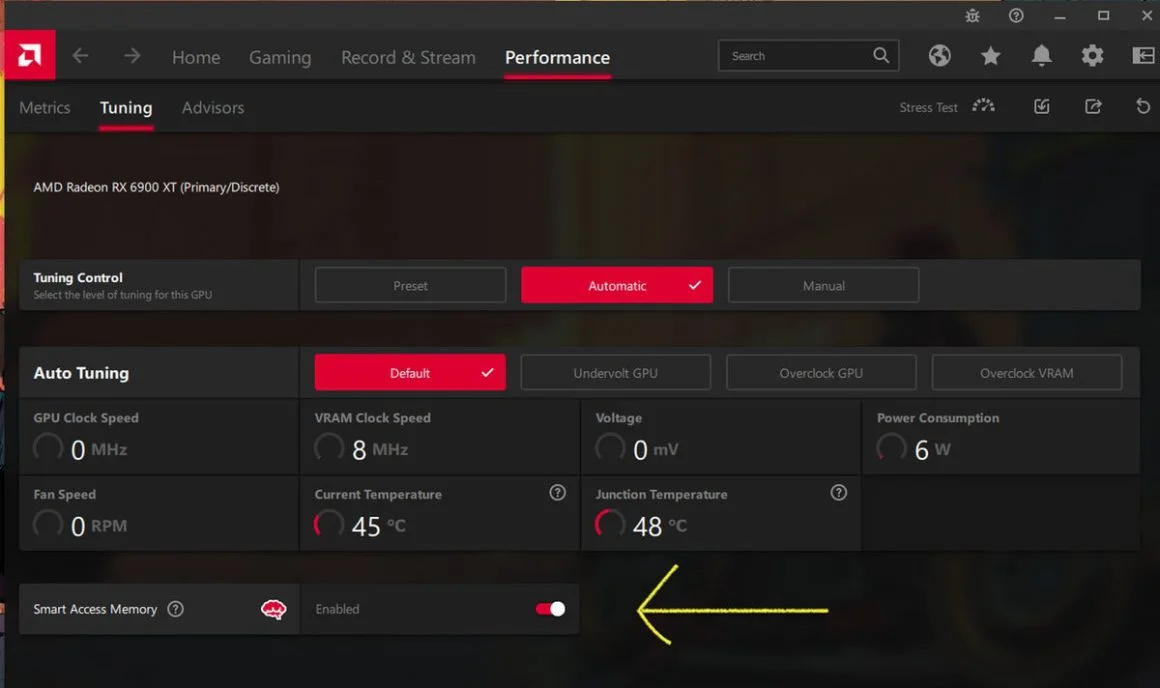The image size is (1160, 688).
Task: Click the reset tuning icon
Action: tap(1143, 107)
